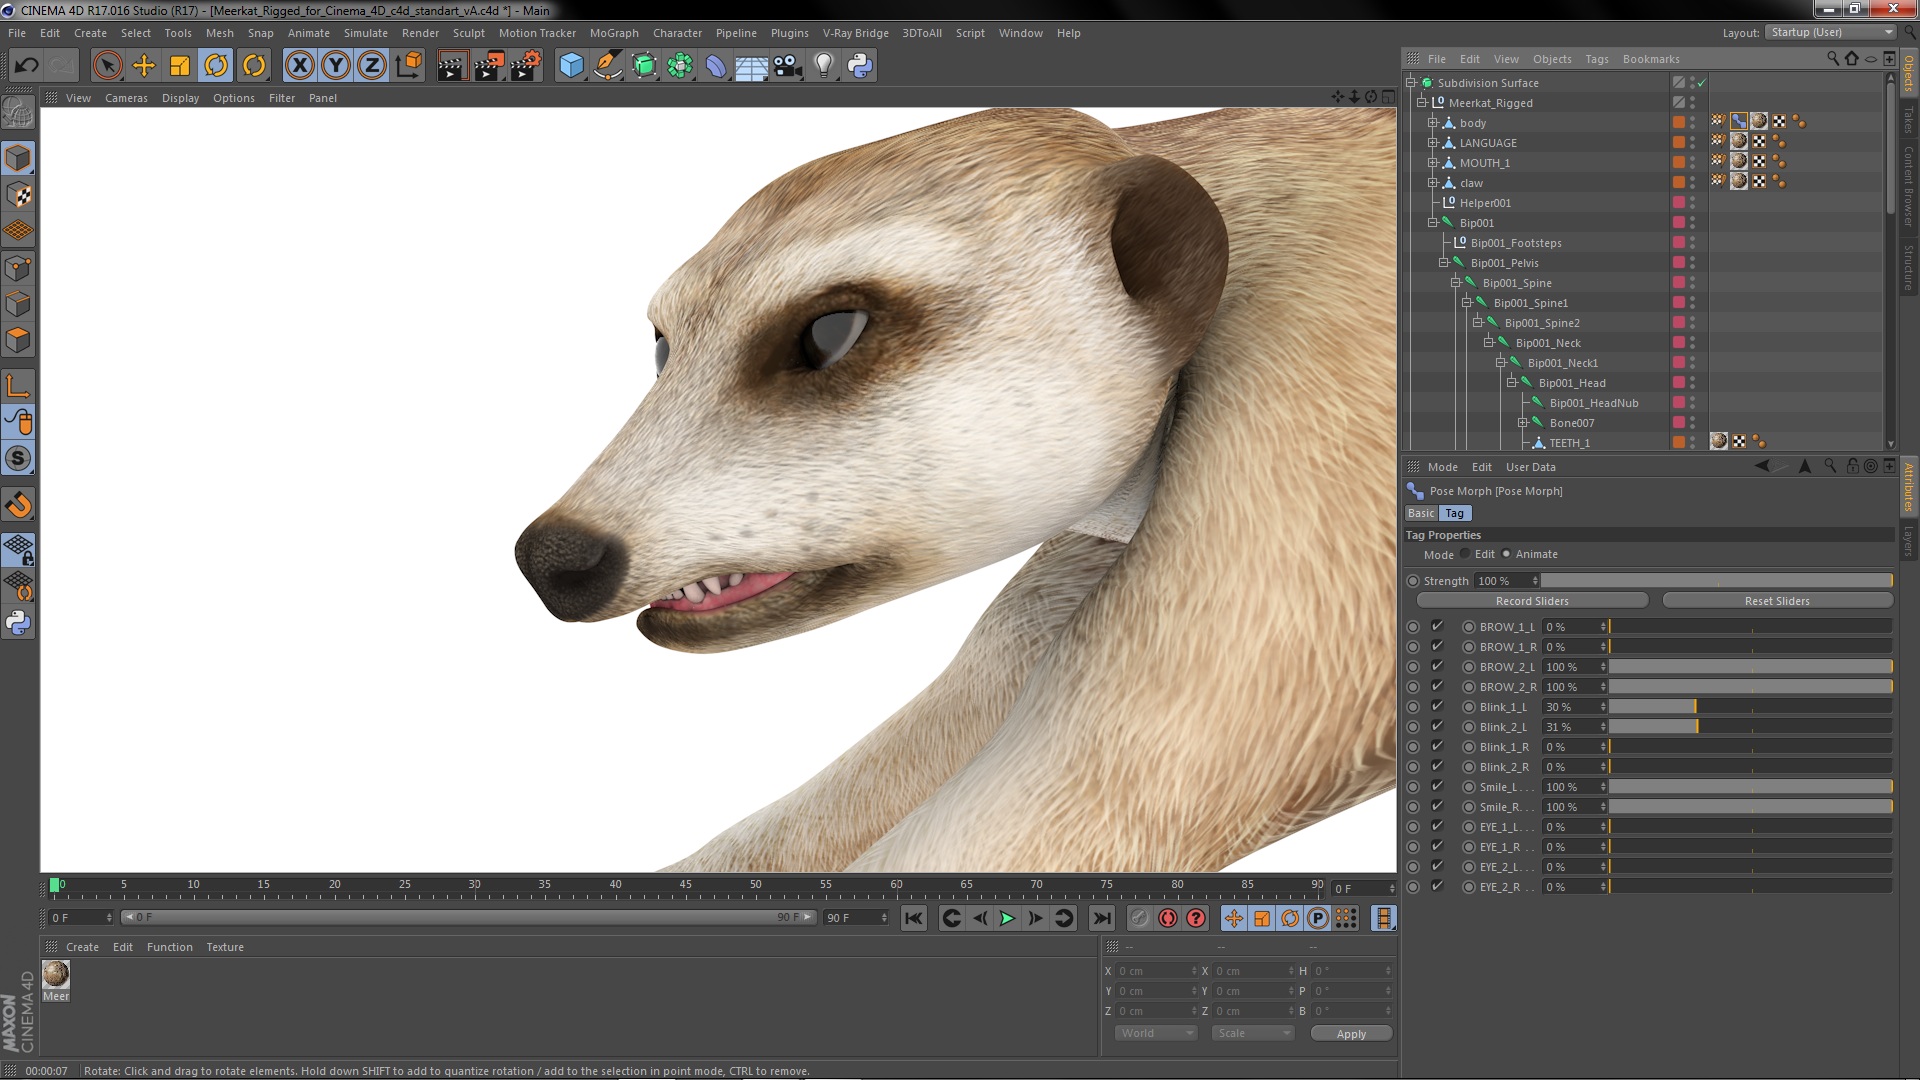Go to start of animation

(914, 918)
